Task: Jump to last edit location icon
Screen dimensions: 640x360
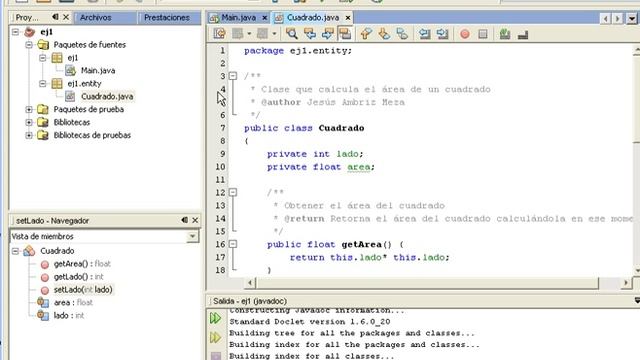Action: pos(219,34)
